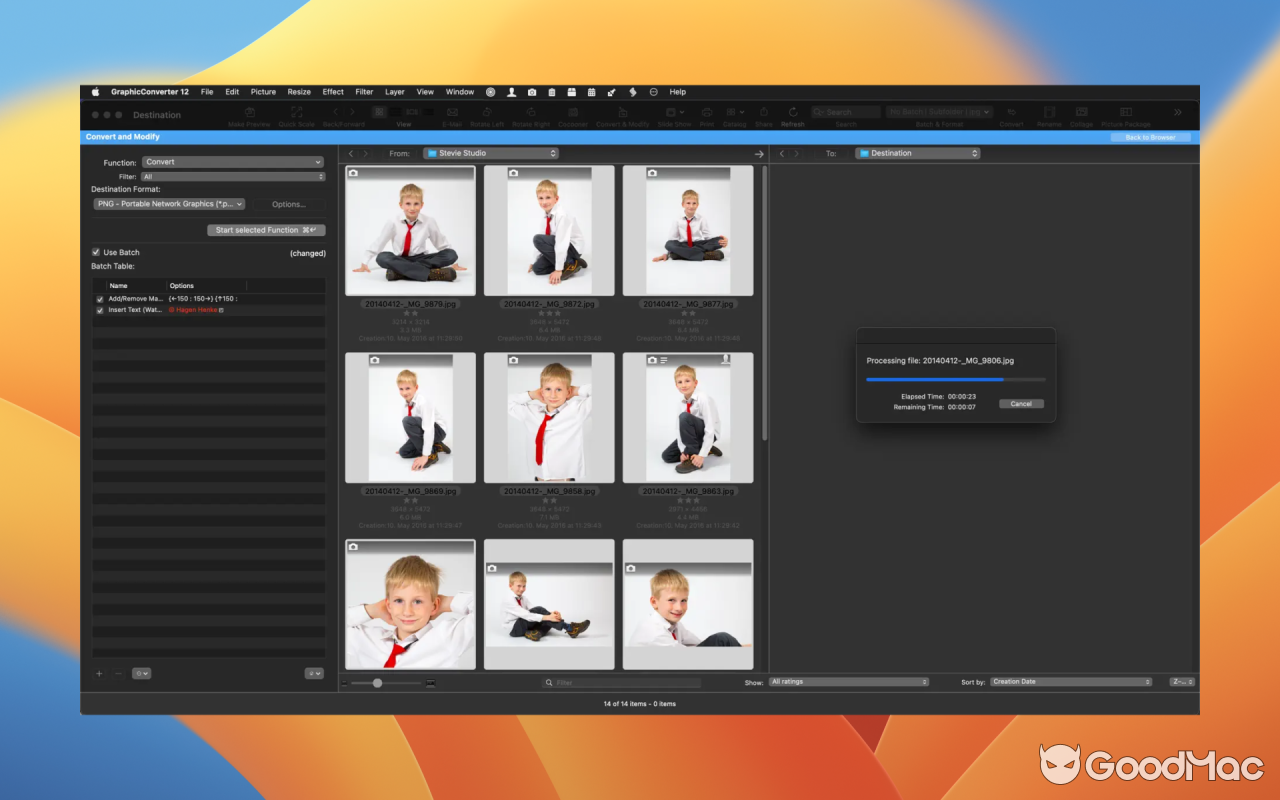The image size is (1280, 800).
Task: Open the Convert & Modify tool
Action: [622, 113]
